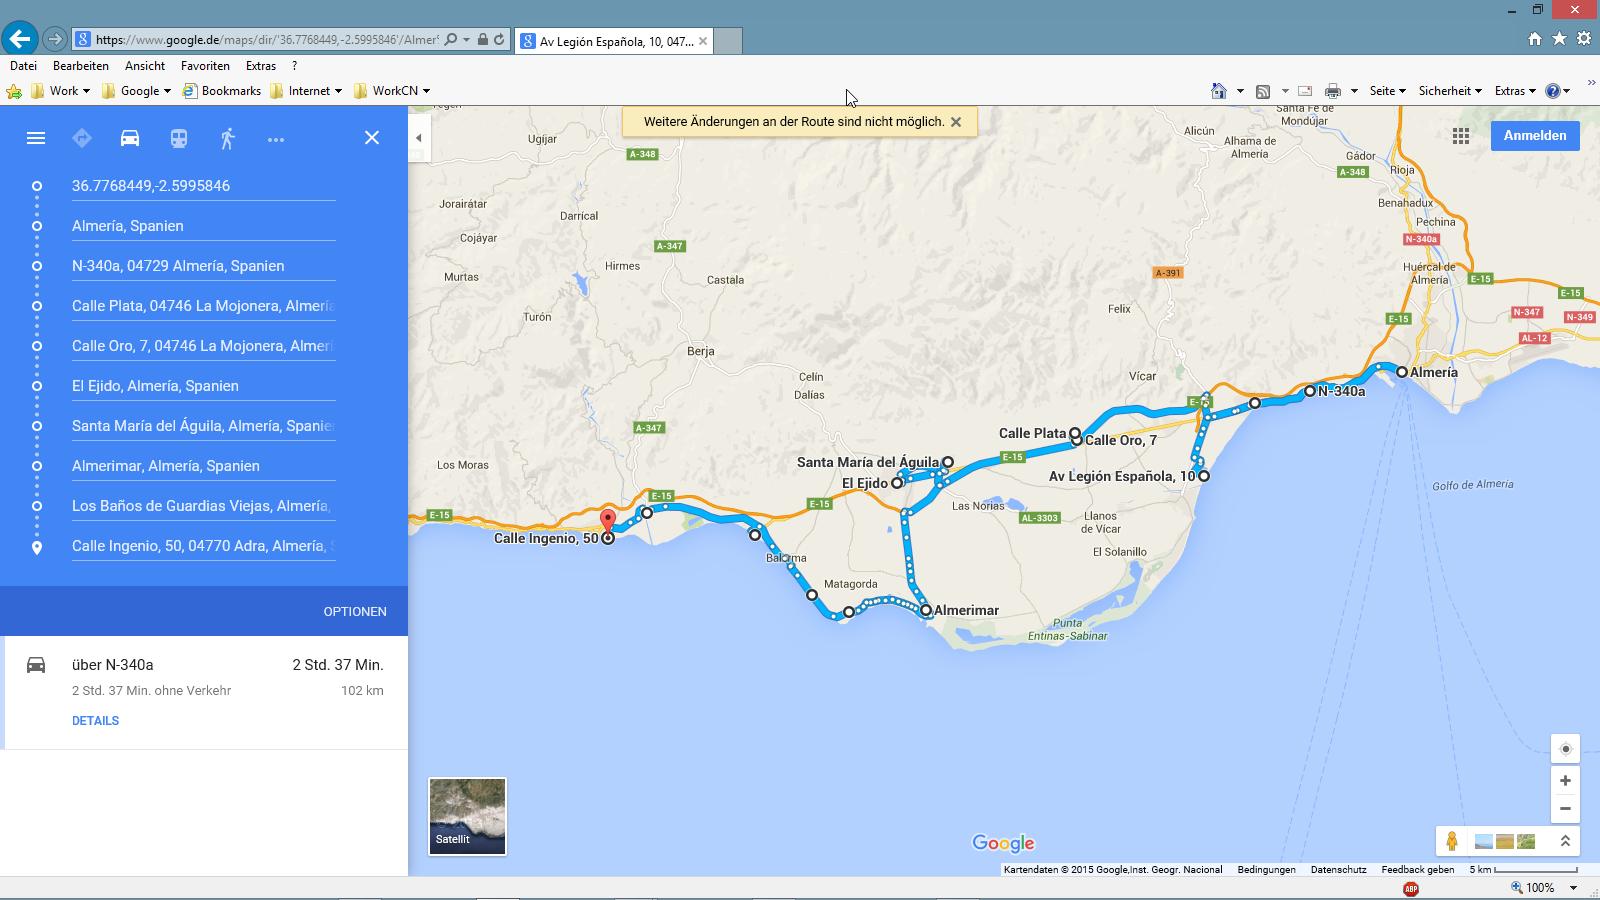Open the command bar help icon
Viewport: 1600px width, 900px height.
pyautogui.click(x=1553, y=91)
